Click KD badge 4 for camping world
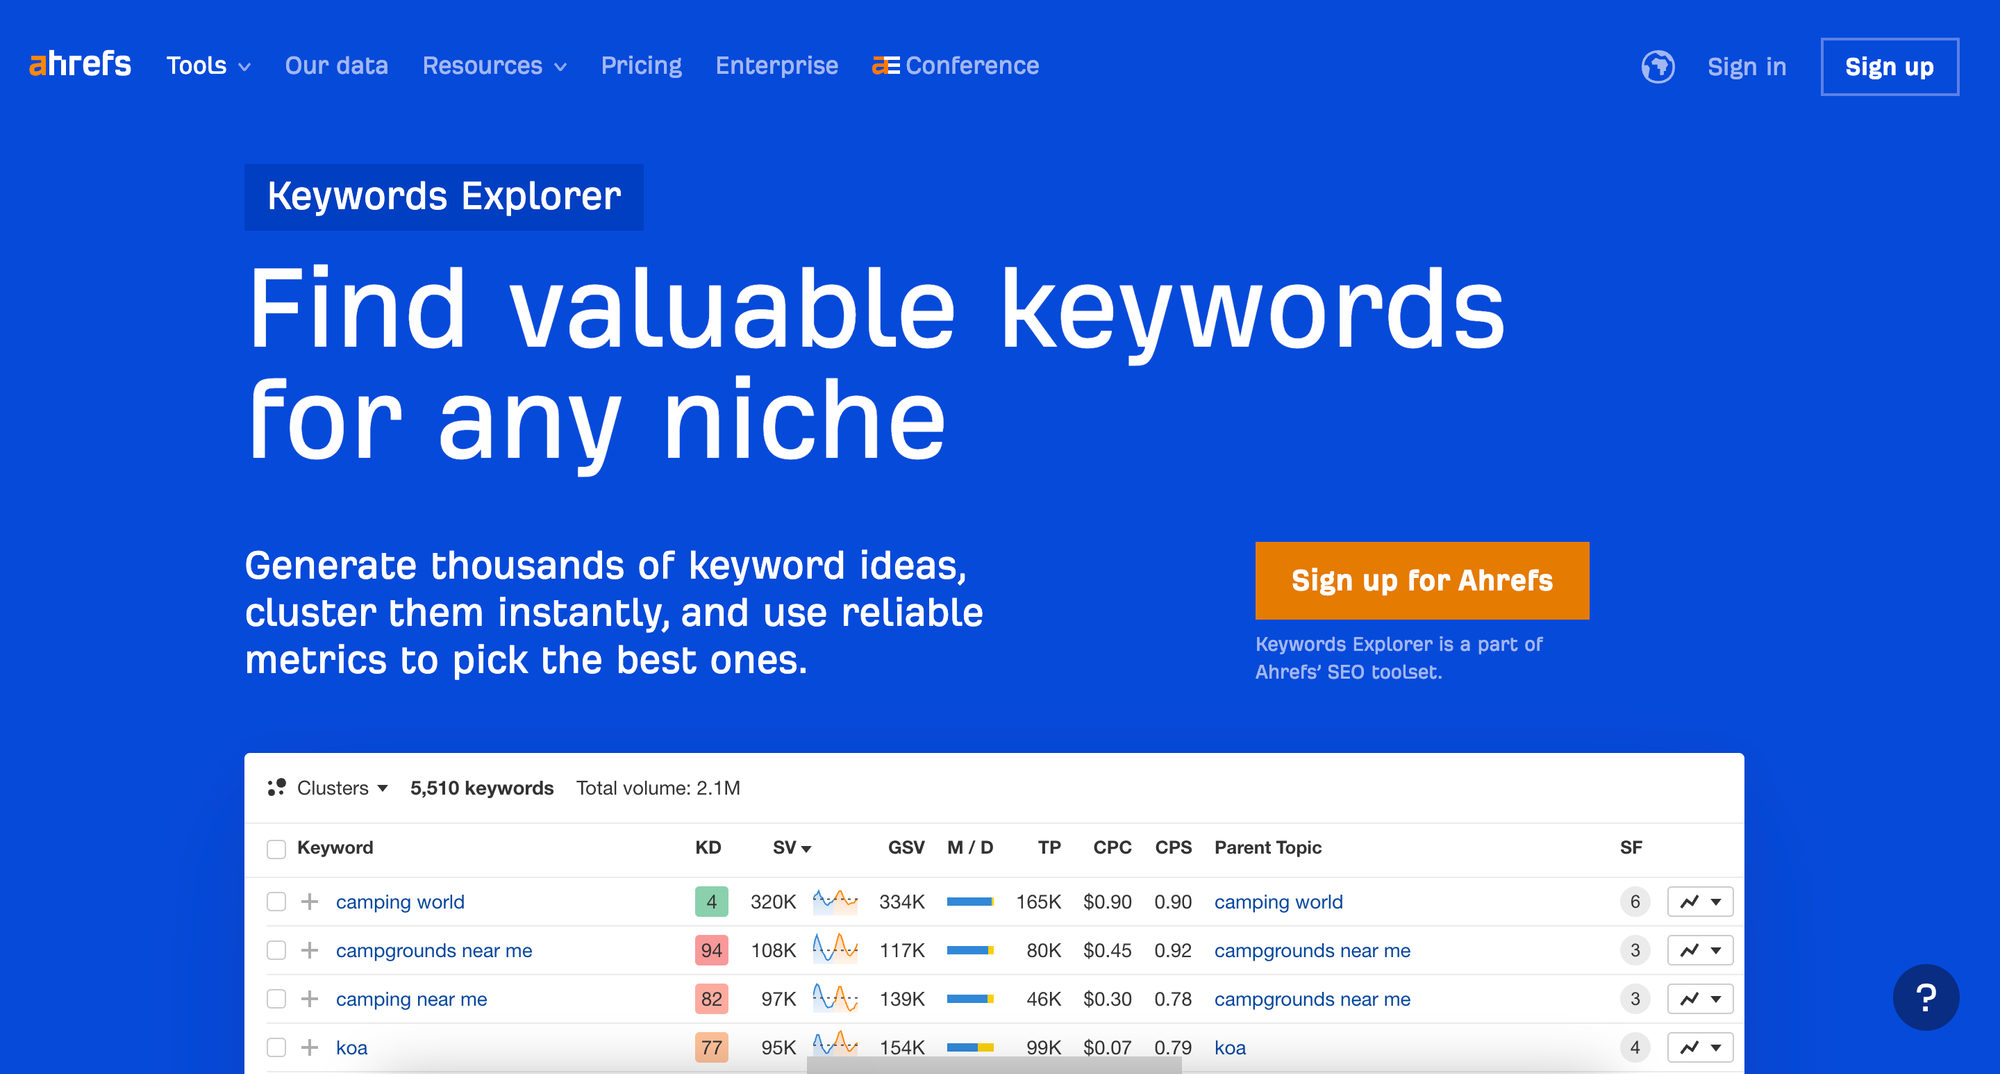This screenshot has width=2000, height=1074. (711, 902)
